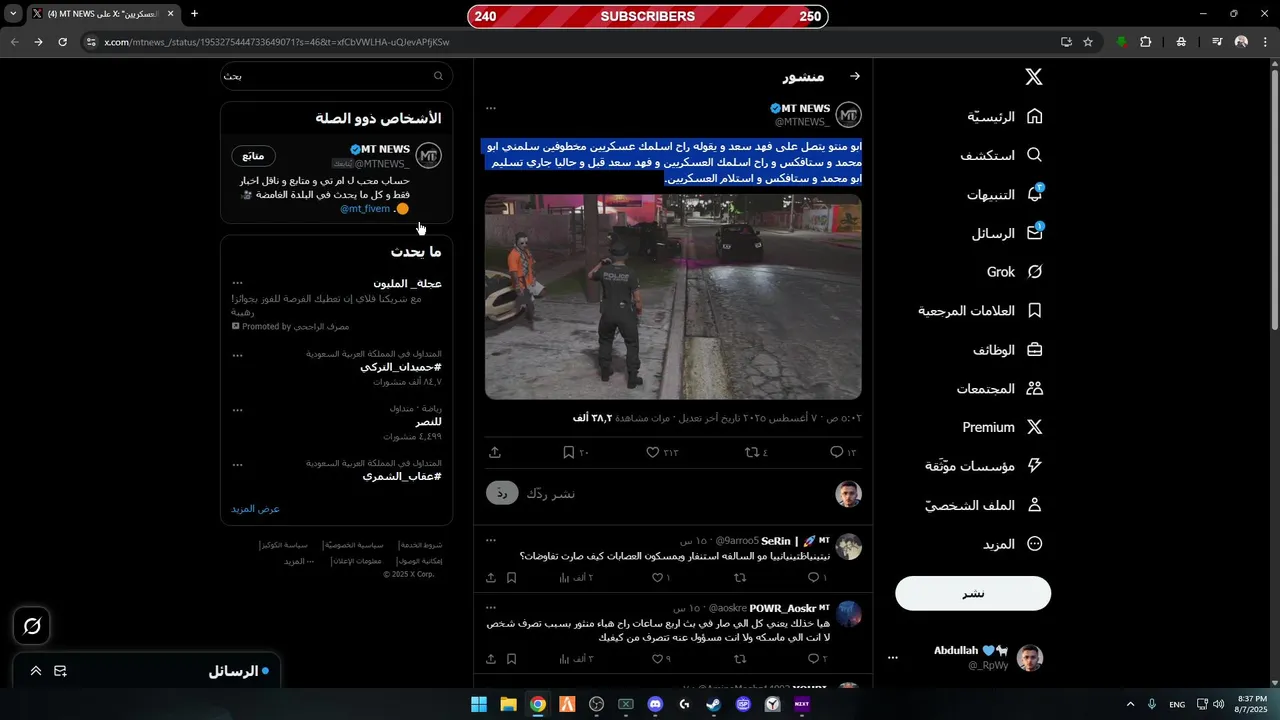The width and height of the screenshot is (1280, 720).
Task: Like the MT NEWS post
Action: click(x=662, y=453)
